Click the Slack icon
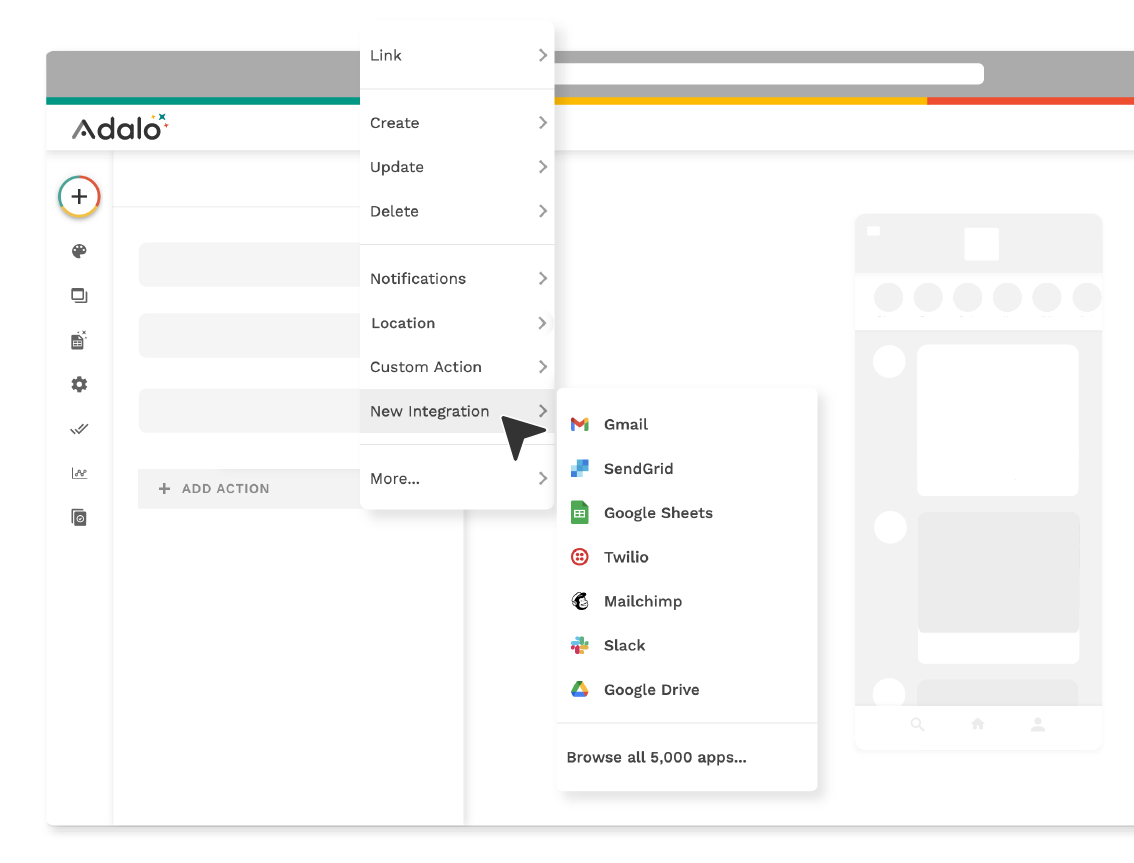The height and width of the screenshot is (863, 1134). (x=580, y=645)
